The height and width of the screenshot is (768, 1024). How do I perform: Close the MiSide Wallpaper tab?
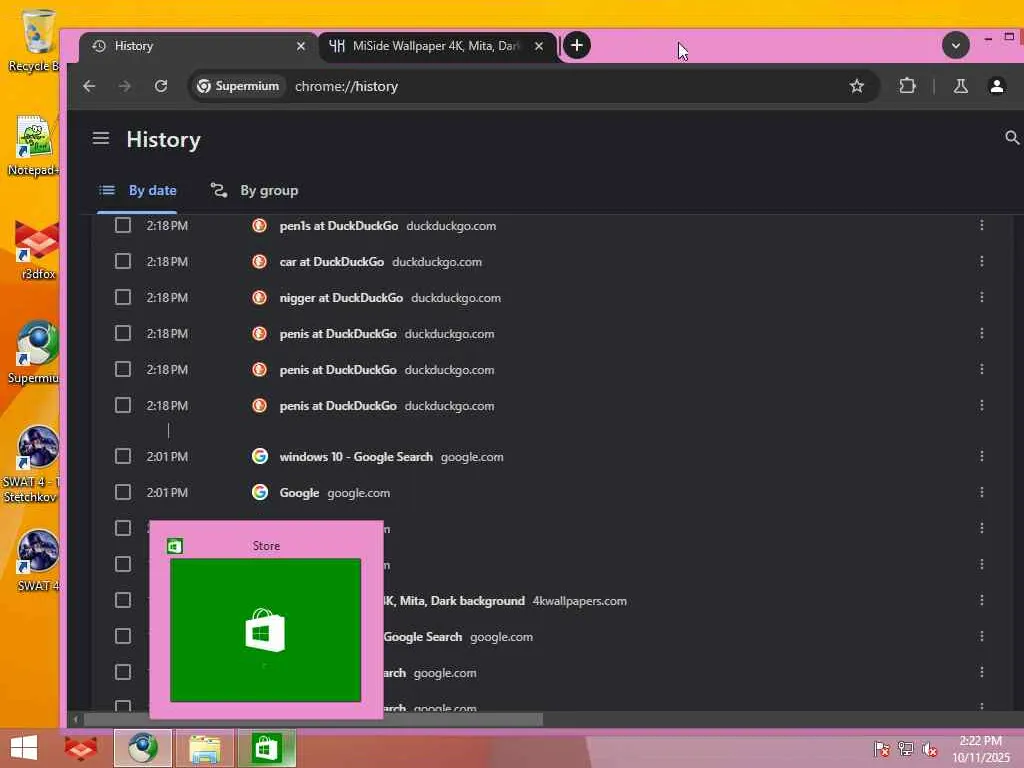pyautogui.click(x=539, y=46)
